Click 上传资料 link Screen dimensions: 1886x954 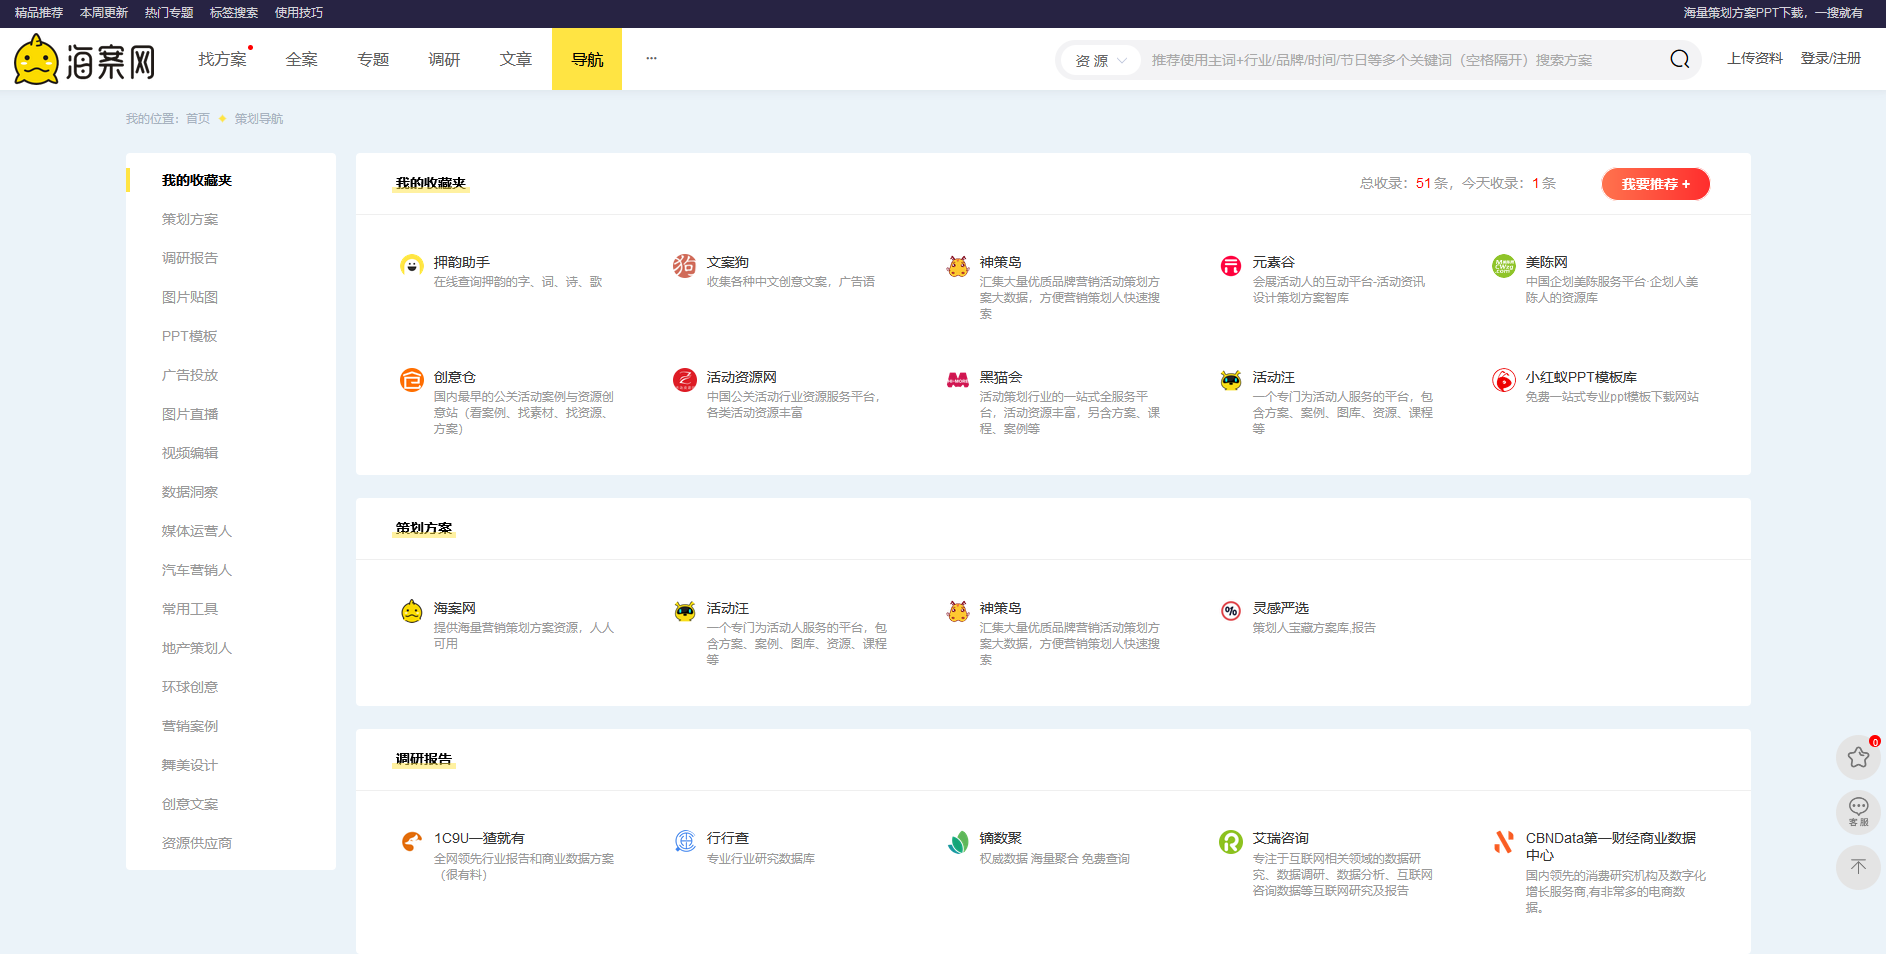tap(1755, 58)
